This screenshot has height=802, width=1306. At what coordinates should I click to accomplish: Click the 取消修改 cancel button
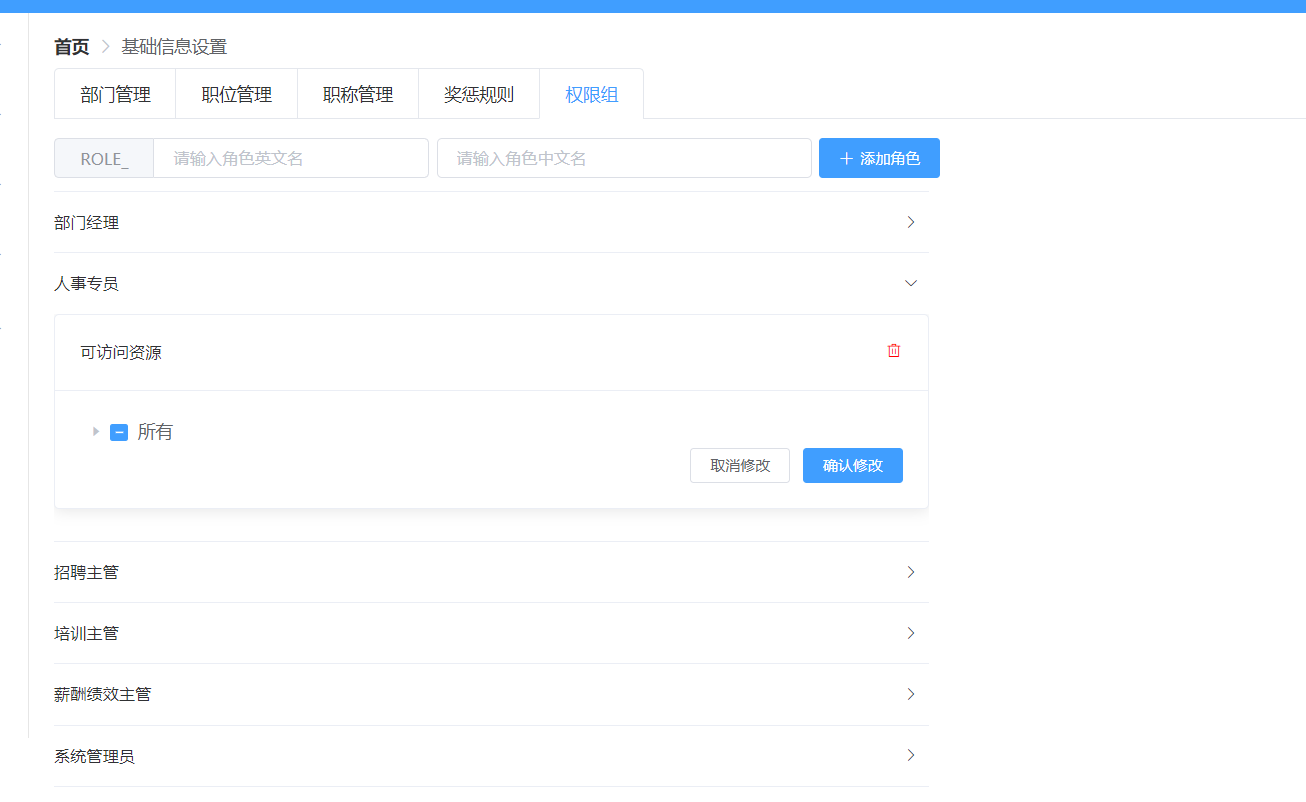click(739, 465)
